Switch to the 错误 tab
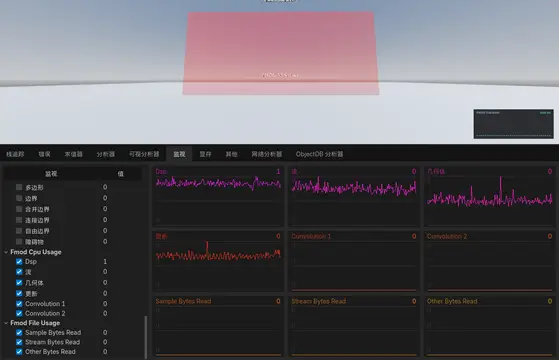Viewport: 559px width, 360px height. click(x=45, y=154)
